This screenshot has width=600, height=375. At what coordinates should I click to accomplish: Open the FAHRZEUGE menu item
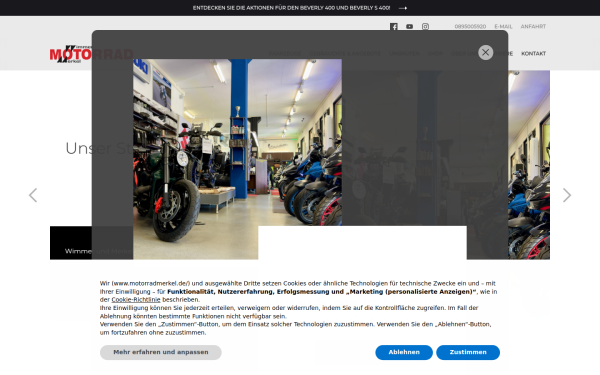[285, 54]
